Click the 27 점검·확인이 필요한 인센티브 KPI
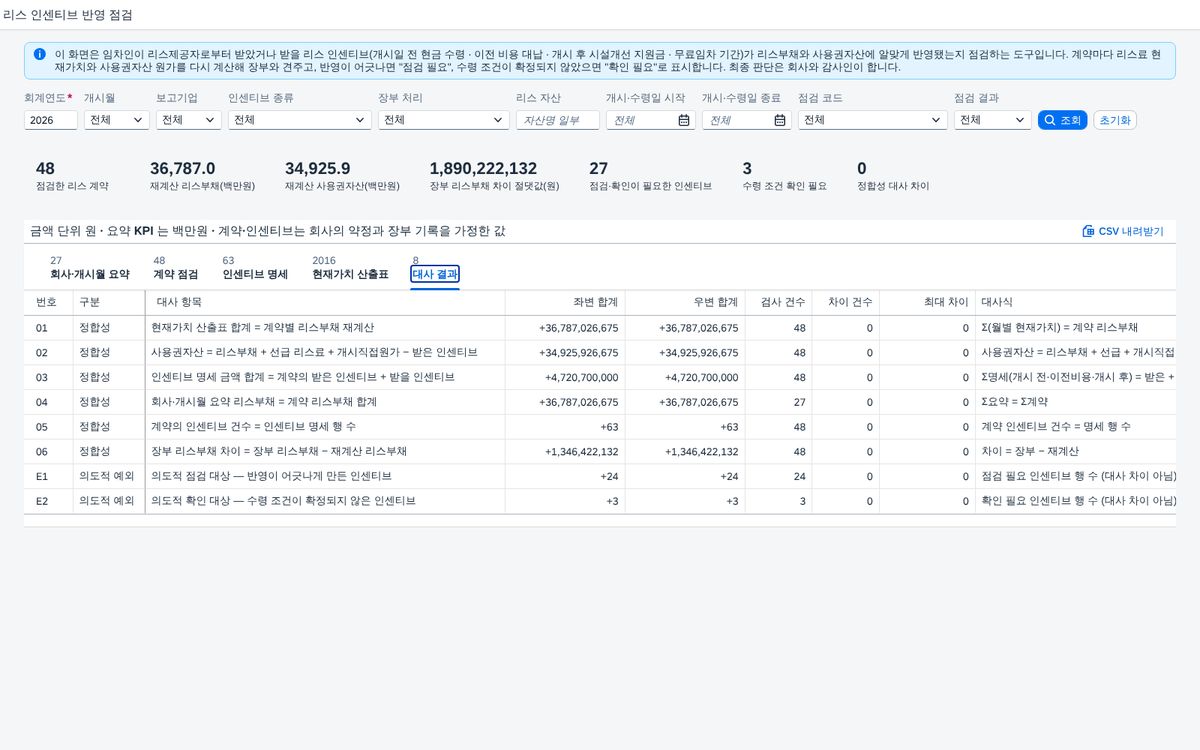Viewport: 1200px width, 750px height. click(650, 176)
